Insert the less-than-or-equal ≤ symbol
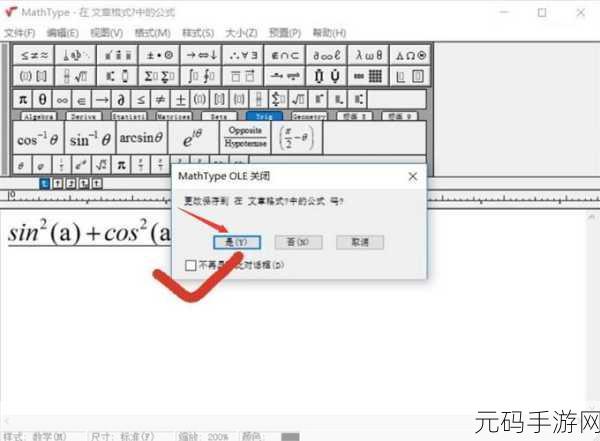Viewport: 600px width, 441px height. [x=140, y=100]
